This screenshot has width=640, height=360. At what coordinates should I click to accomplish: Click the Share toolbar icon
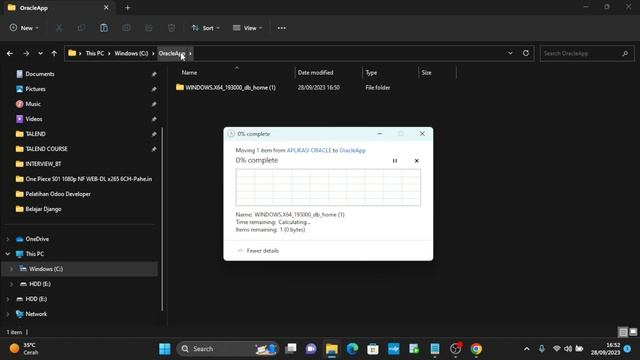pos(149,28)
